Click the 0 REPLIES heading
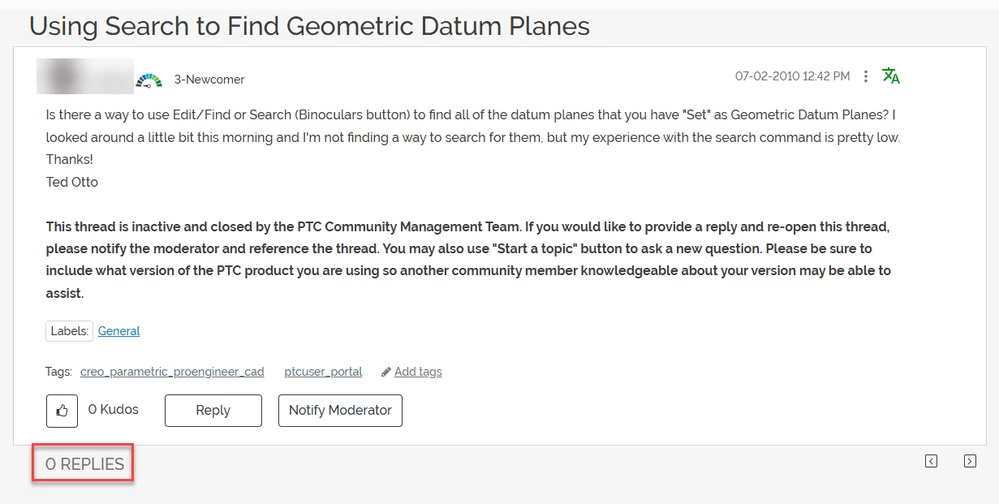This screenshot has height=504, width=999. coord(84,464)
